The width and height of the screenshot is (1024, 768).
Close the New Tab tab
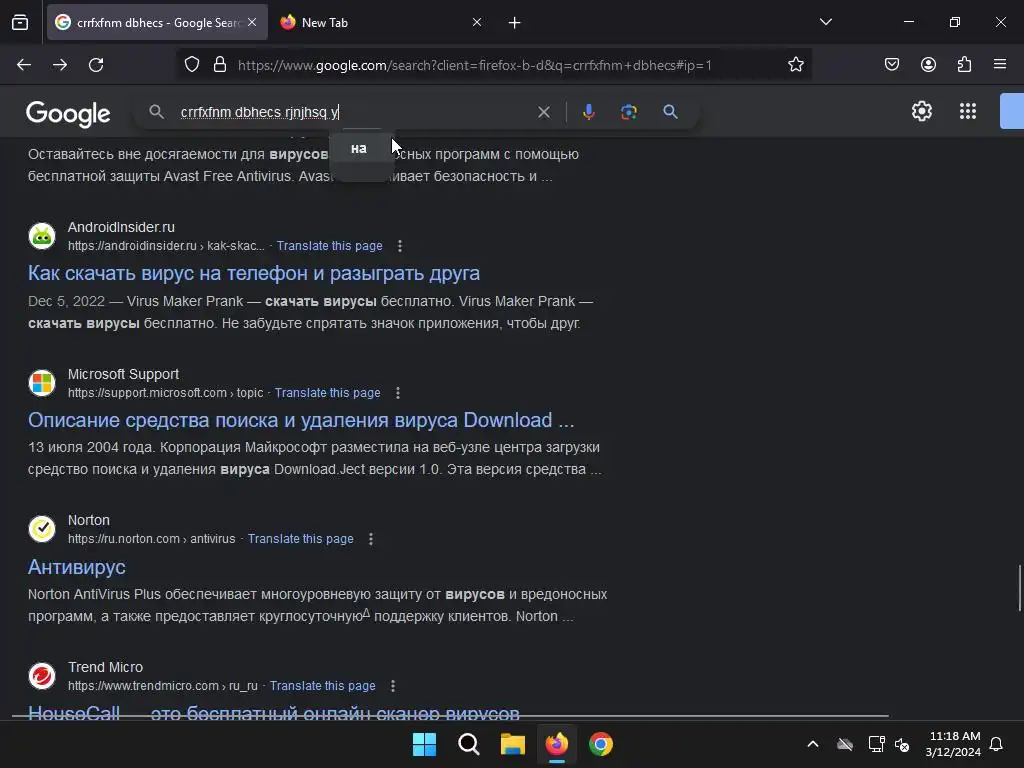pyautogui.click(x=477, y=22)
